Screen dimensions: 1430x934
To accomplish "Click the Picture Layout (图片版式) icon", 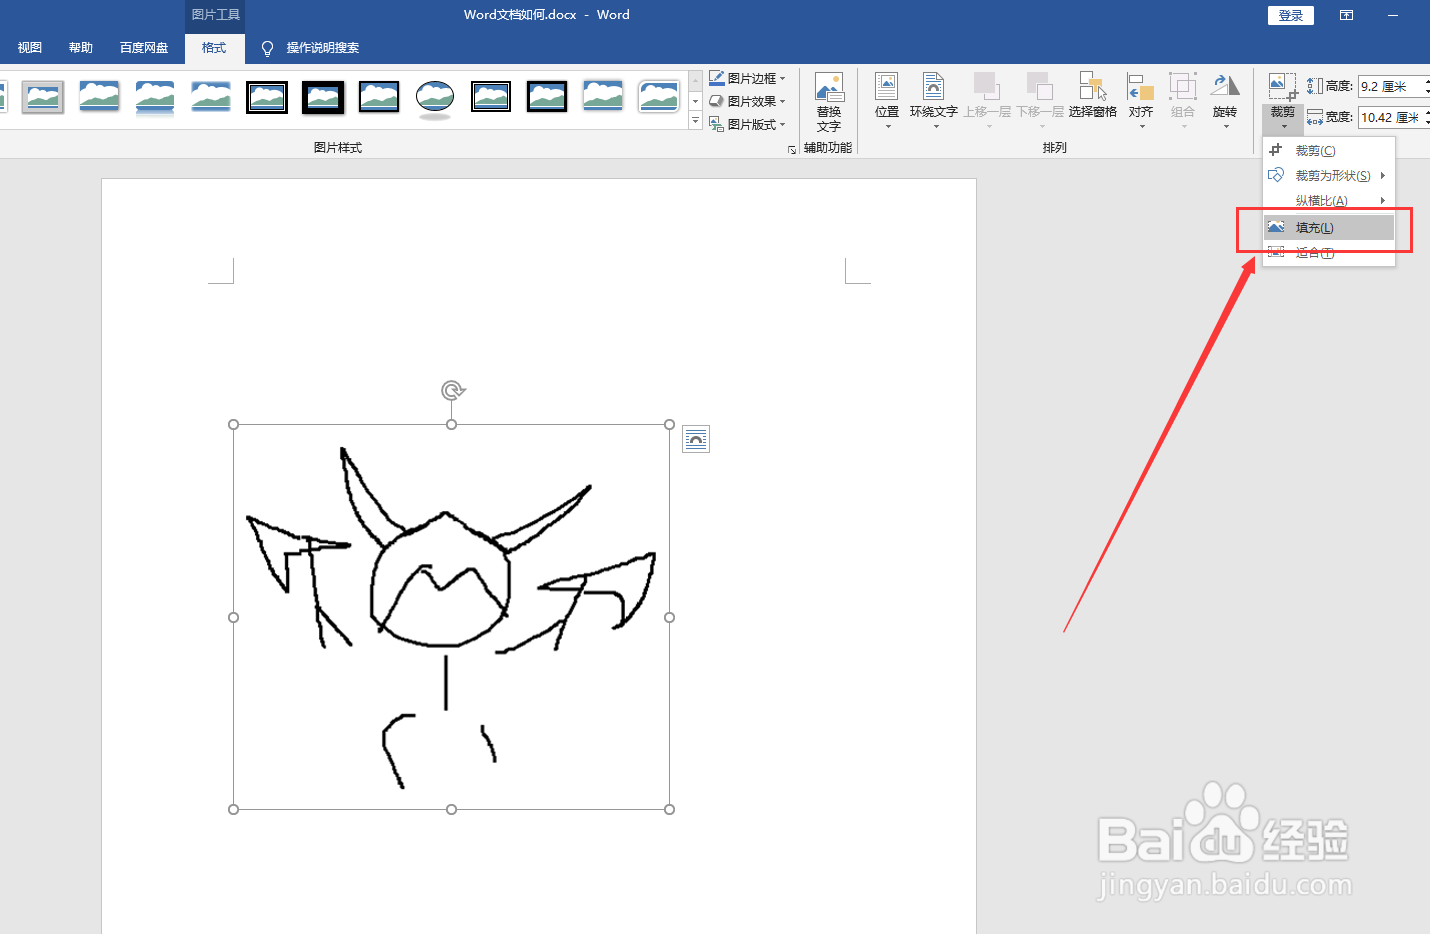I will pos(716,124).
